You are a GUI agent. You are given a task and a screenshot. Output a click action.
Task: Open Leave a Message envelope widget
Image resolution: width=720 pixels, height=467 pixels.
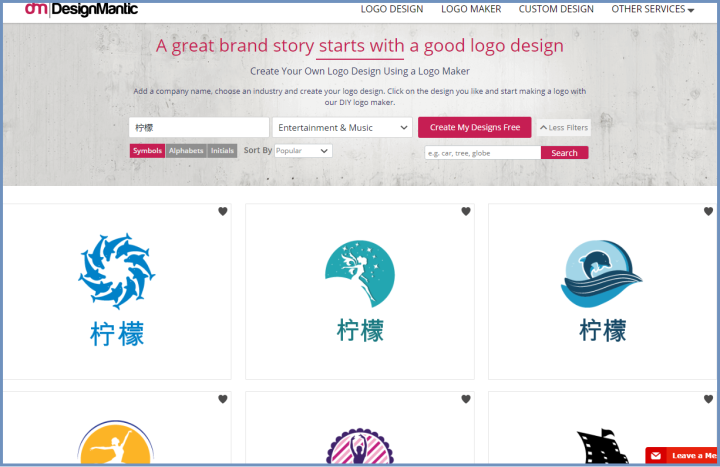pyautogui.click(x=682, y=456)
